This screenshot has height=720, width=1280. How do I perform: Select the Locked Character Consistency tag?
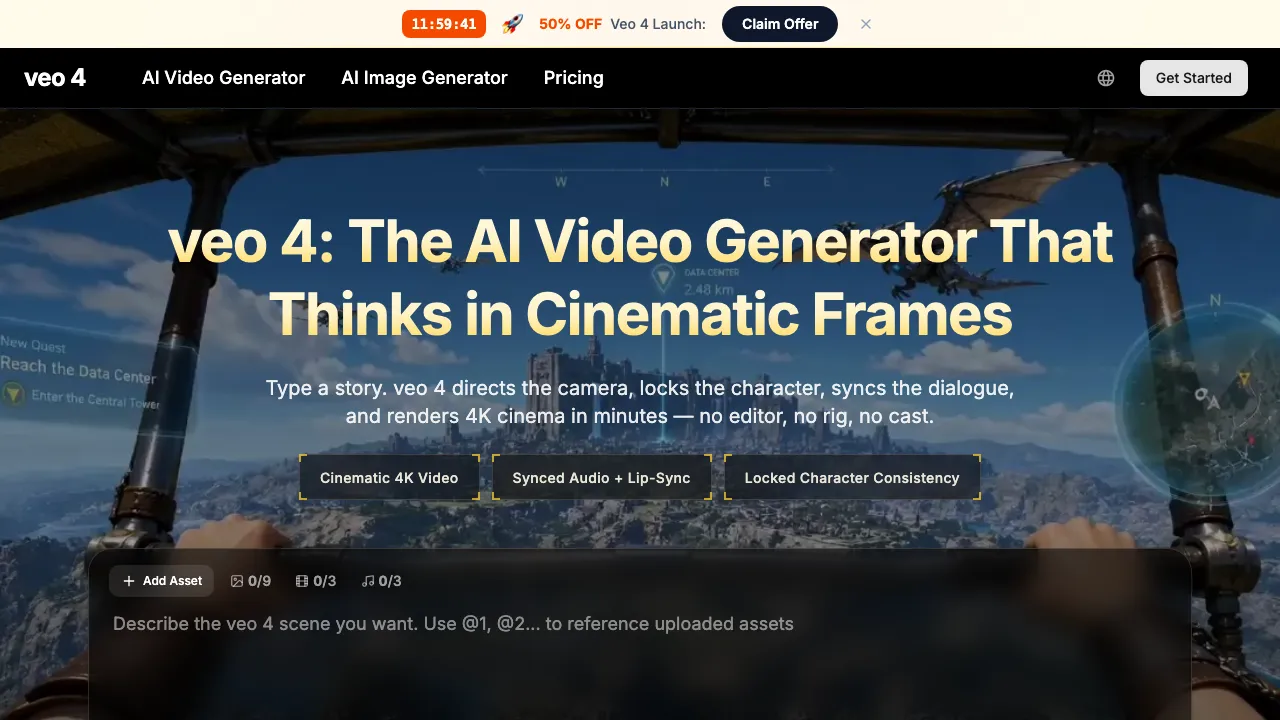[x=852, y=478]
